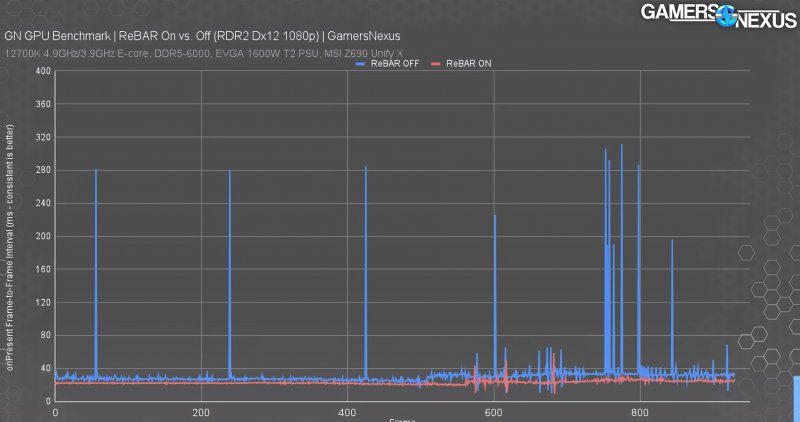Toggle the ReBAR OFF legend label

click(x=389, y=63)
